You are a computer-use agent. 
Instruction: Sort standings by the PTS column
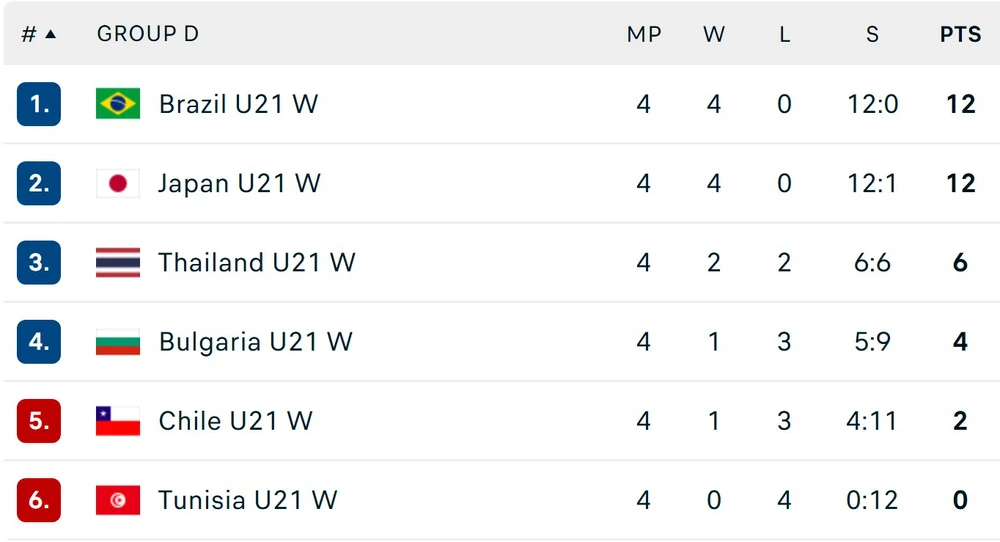tap(960, 34)
